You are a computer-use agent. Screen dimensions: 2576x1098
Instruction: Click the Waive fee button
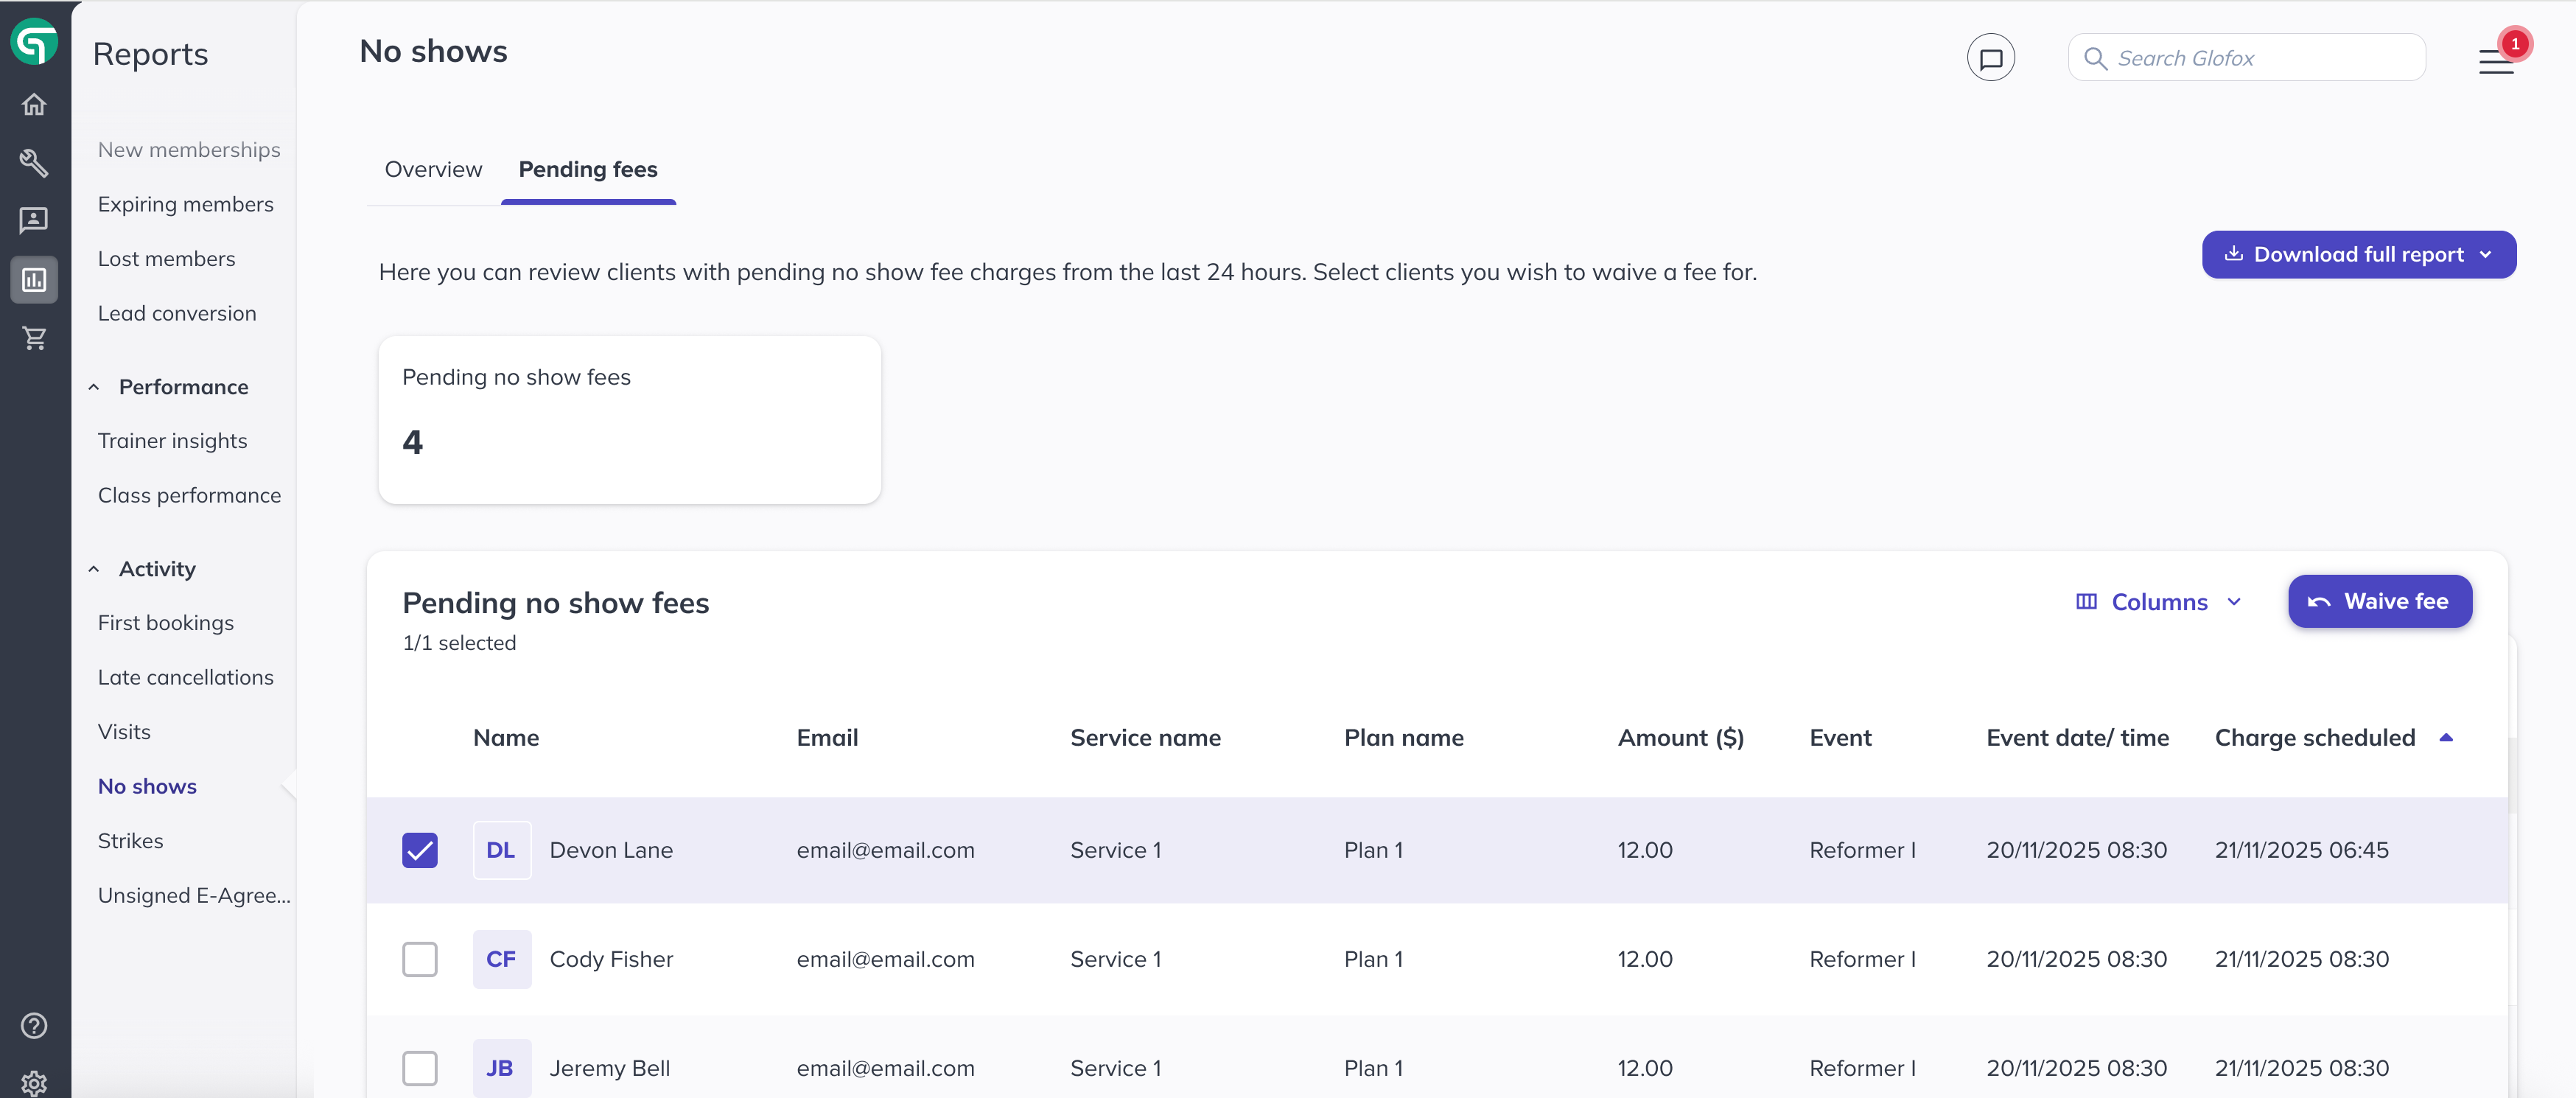pos(2379,602)
